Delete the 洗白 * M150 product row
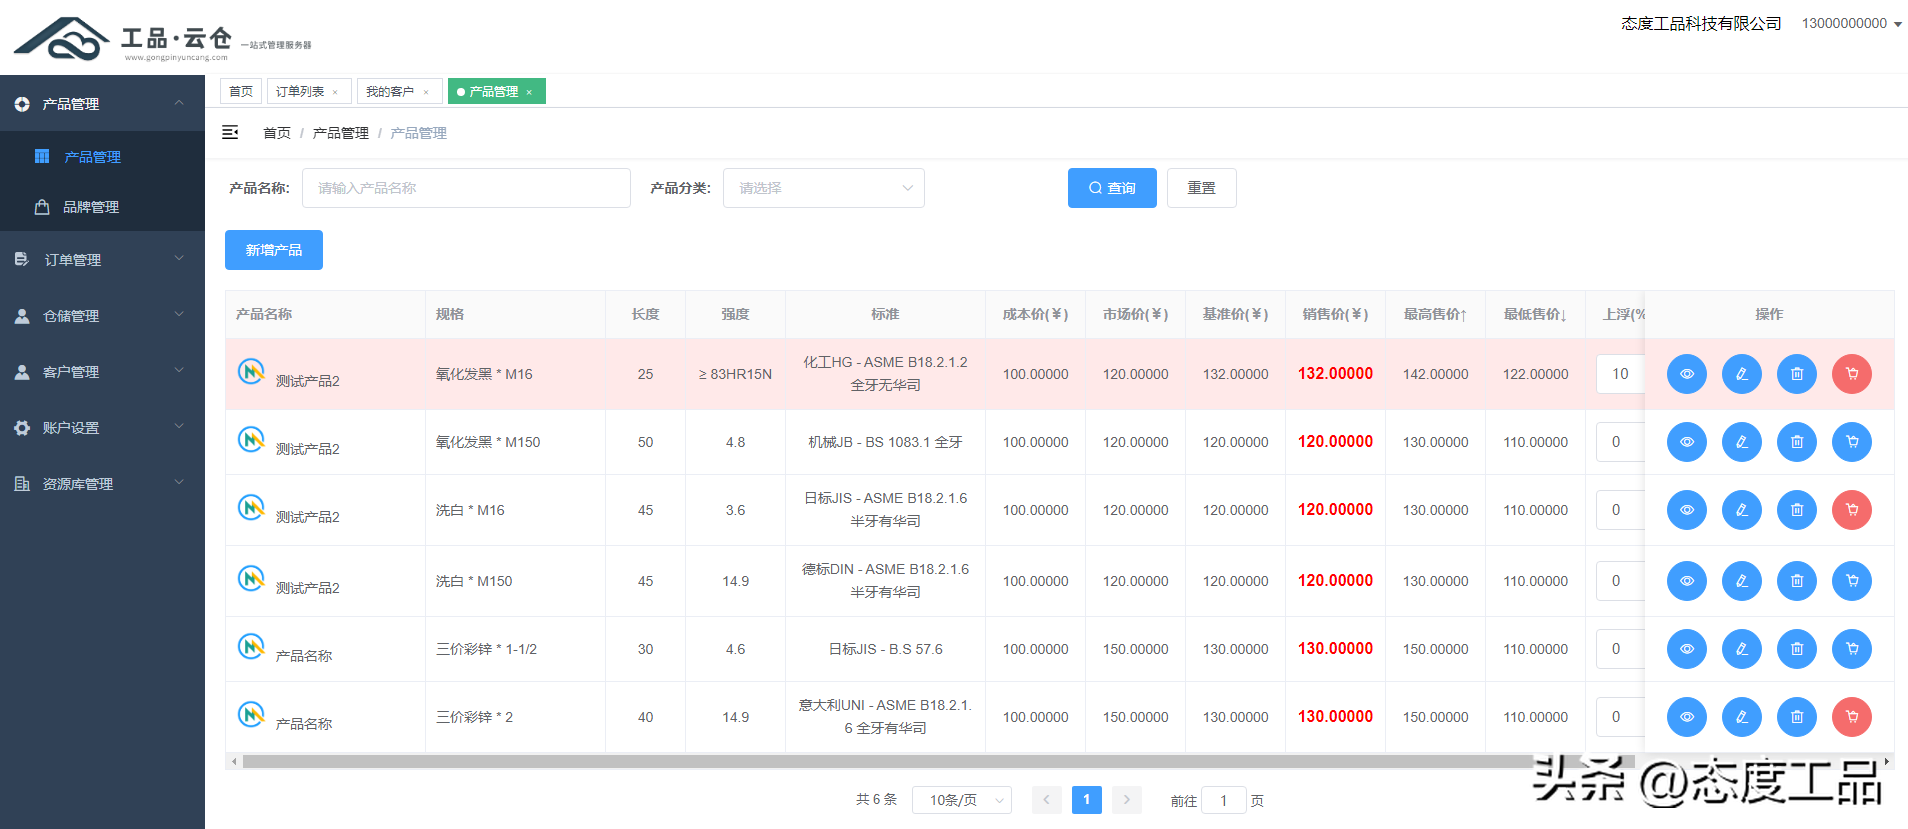Viewport: 1908px width, 829px height. pos(1796,581)
